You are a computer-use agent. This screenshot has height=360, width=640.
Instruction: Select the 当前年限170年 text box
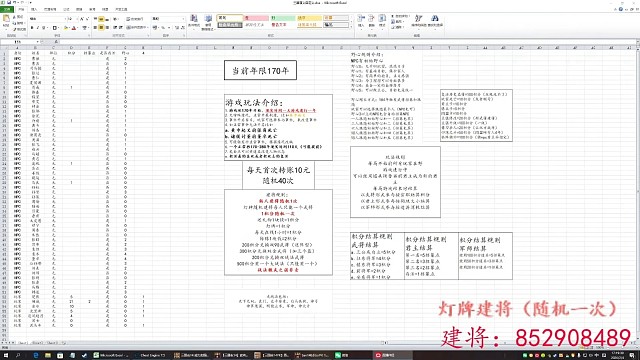[260, 70]
